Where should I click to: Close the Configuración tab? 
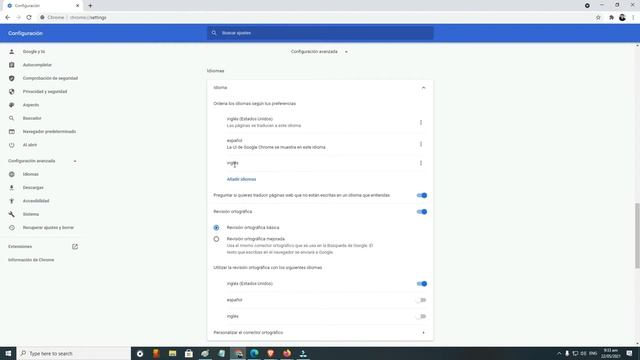[78, 6]
